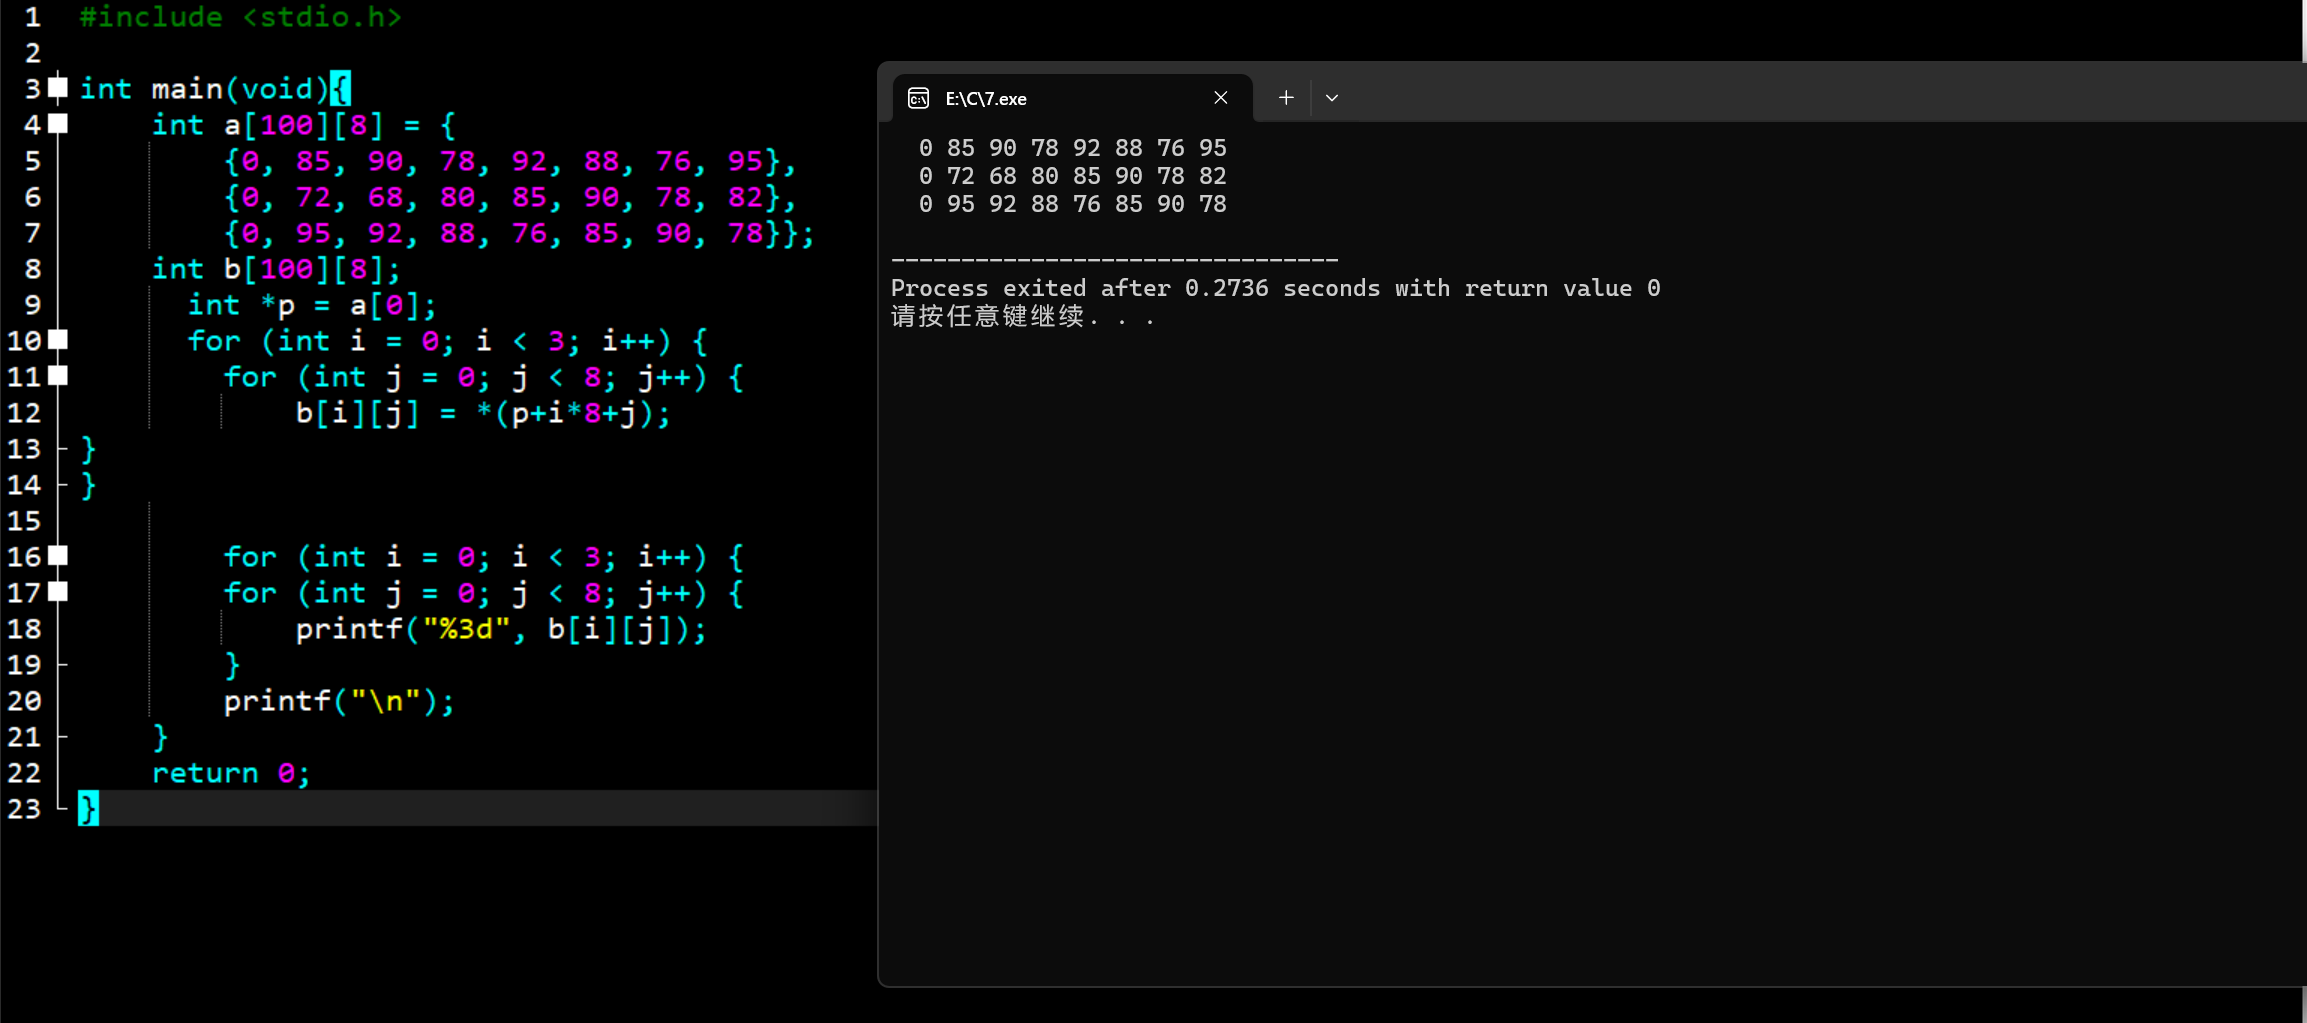Viewport: 2307px width, 1023px height.
Task: Click terminal output row '0 72 68 80 85 90 78 82'
Action: (1073, 176)
